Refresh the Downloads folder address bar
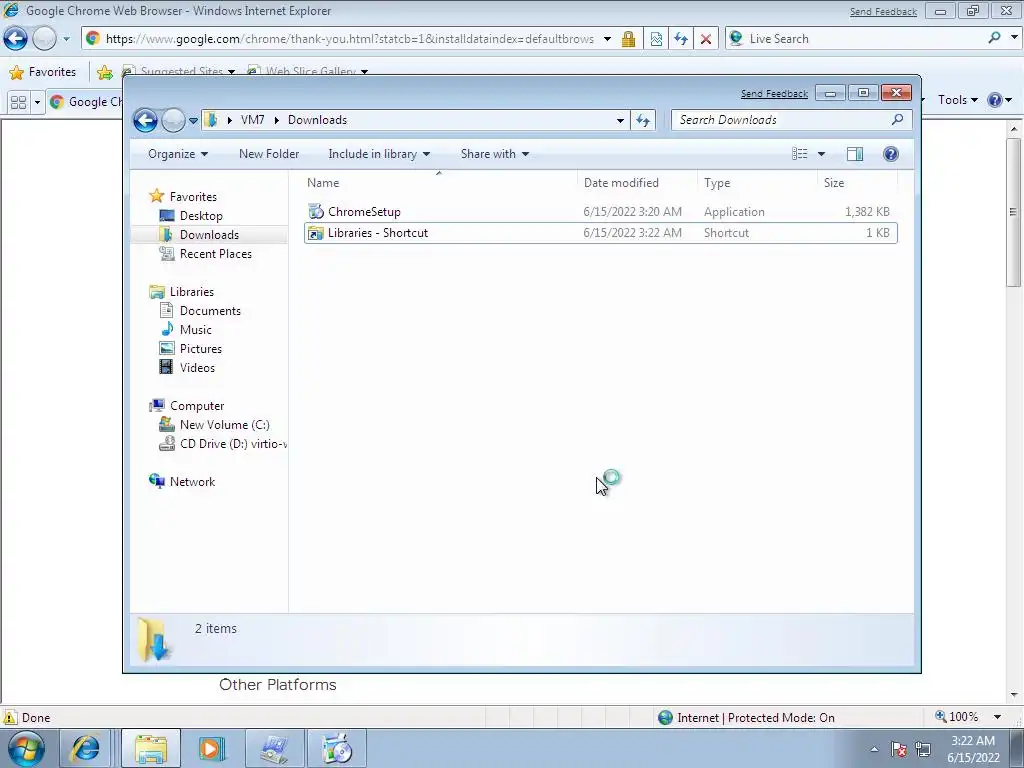This screenshot has height=768, width=1024. pos(643,120)
